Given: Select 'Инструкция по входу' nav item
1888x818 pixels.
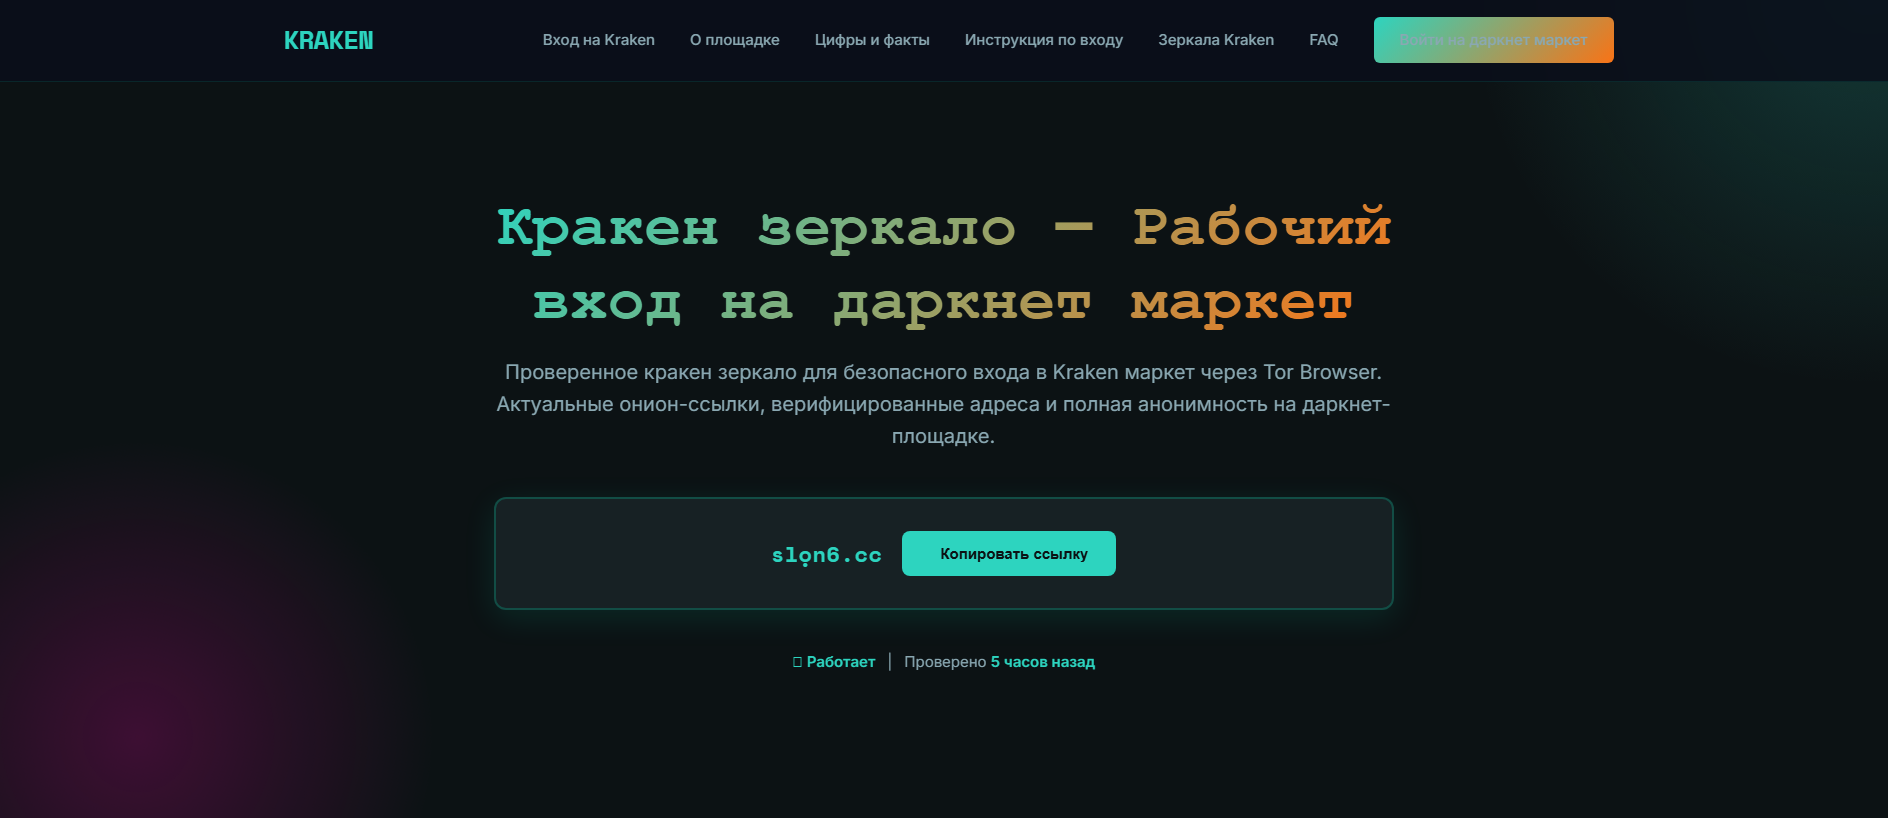Looking at the screenshot, I should click(1043, 40).
